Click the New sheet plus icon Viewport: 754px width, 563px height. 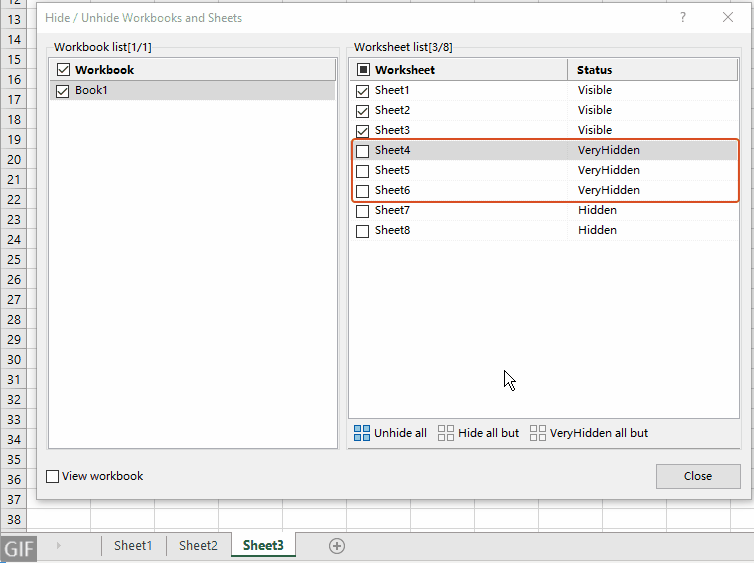tap(337, 546)
